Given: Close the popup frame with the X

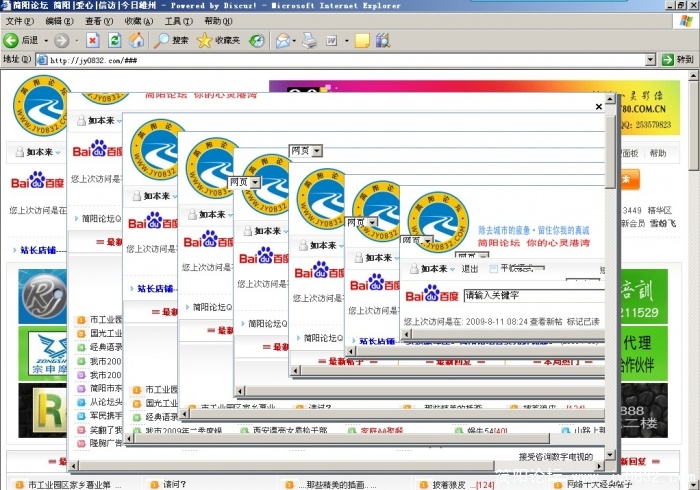Looking at the screenshot, I should 599,106.
